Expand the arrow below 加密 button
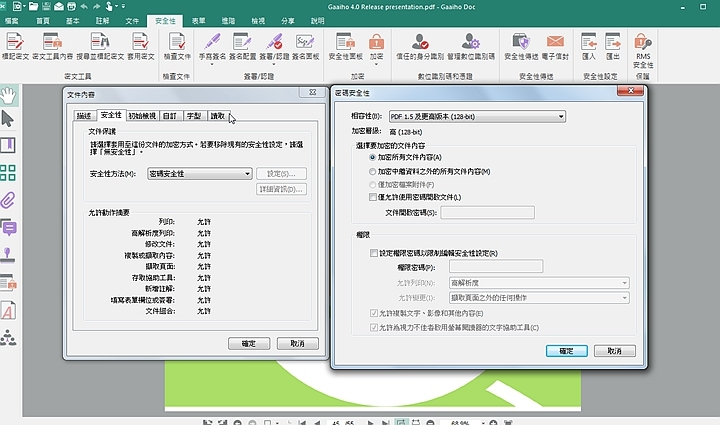The height and width of the screenshot is (425, 720). pyautogui.click(x=376, y=65)
